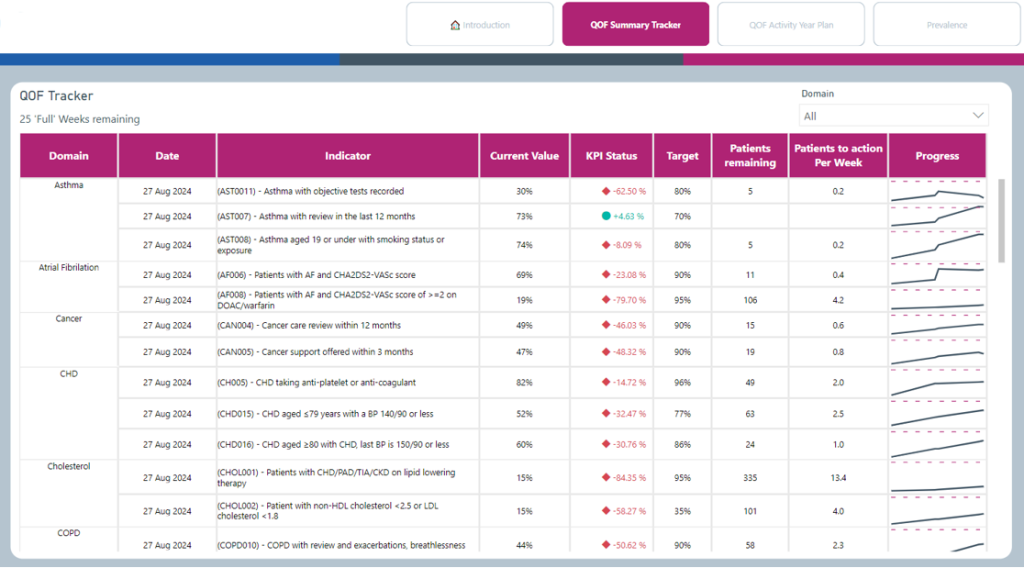Click red diamond status icon for CHOL001
Image resolution: width=1024 pixels, height=568 pixels.
(x=606, y=478)
